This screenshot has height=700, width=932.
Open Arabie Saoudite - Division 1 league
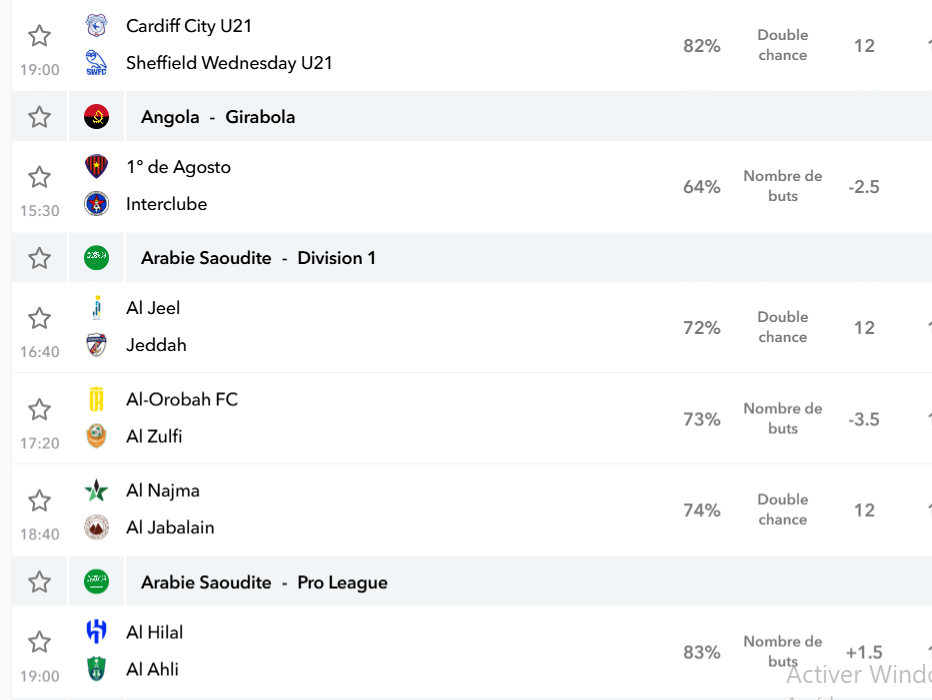pyautogui.click(x=258, y=258)
